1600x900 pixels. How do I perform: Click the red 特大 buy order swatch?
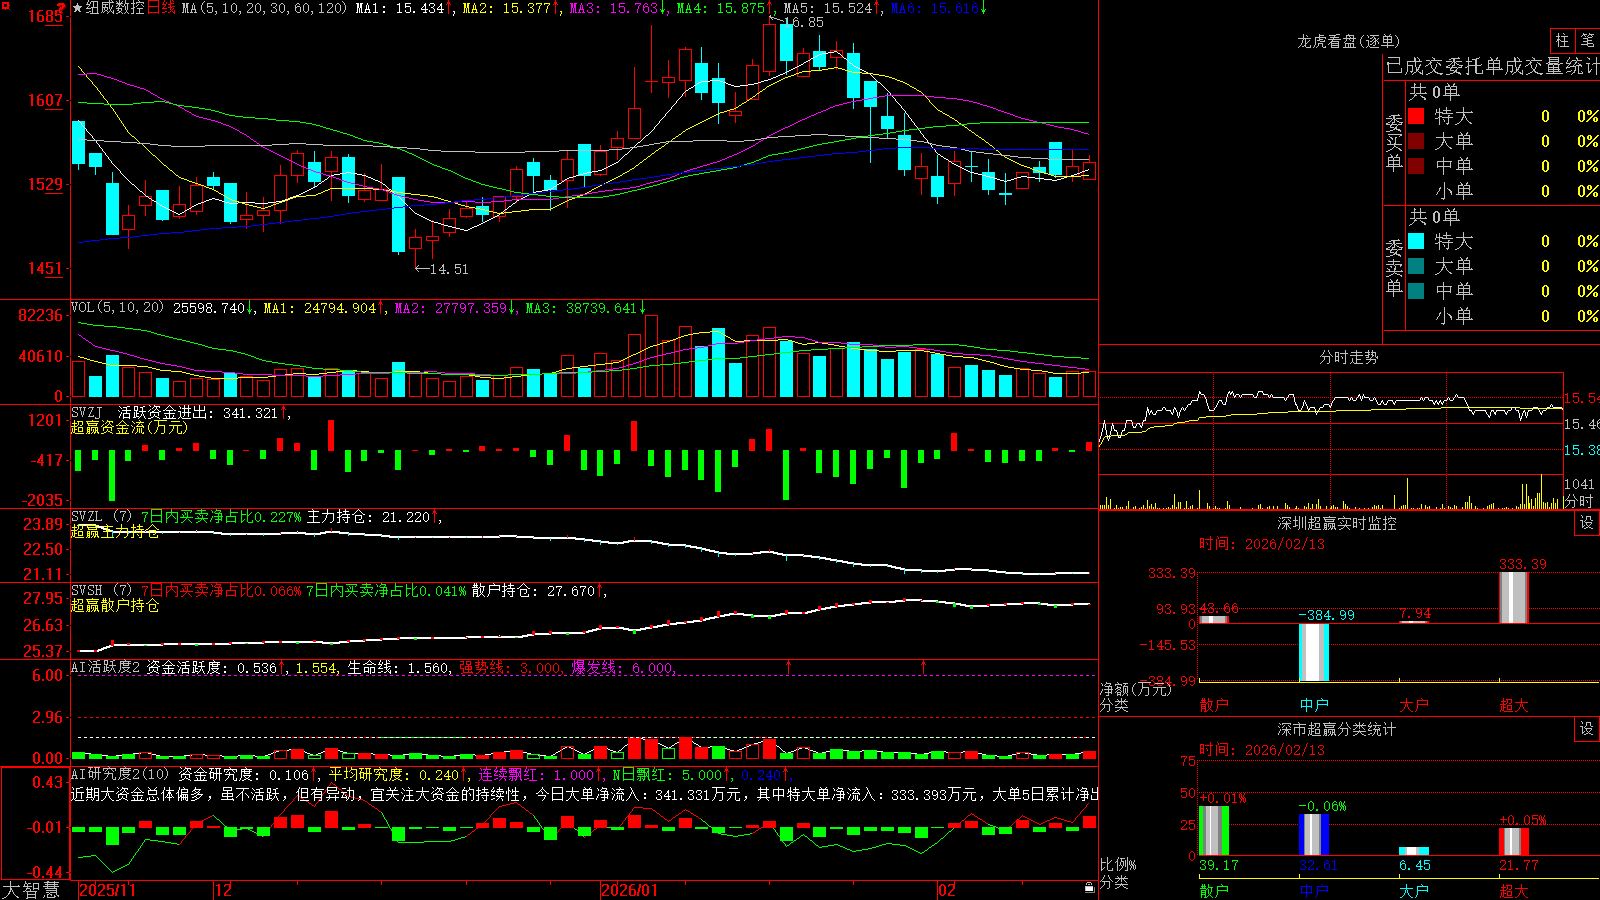coord(1416,116)
